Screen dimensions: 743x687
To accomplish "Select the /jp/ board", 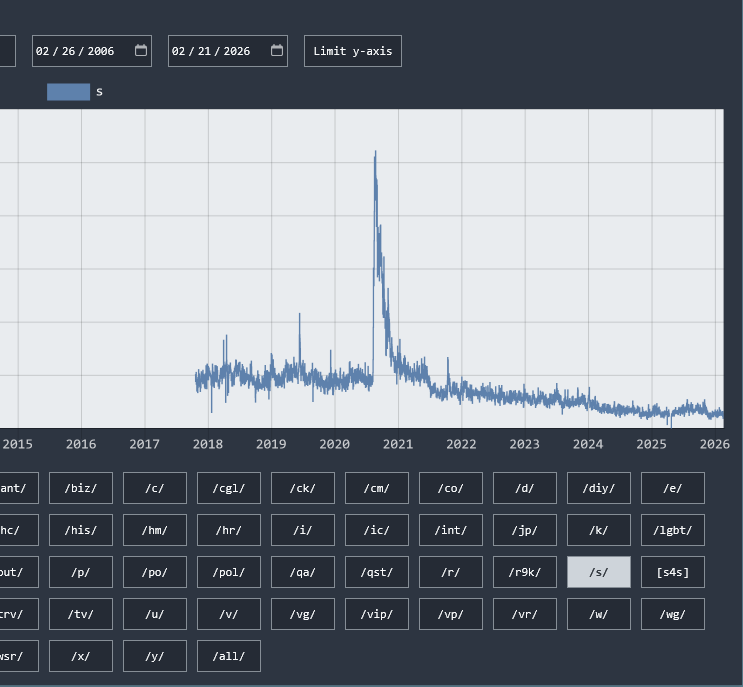I will click(525, 530).
